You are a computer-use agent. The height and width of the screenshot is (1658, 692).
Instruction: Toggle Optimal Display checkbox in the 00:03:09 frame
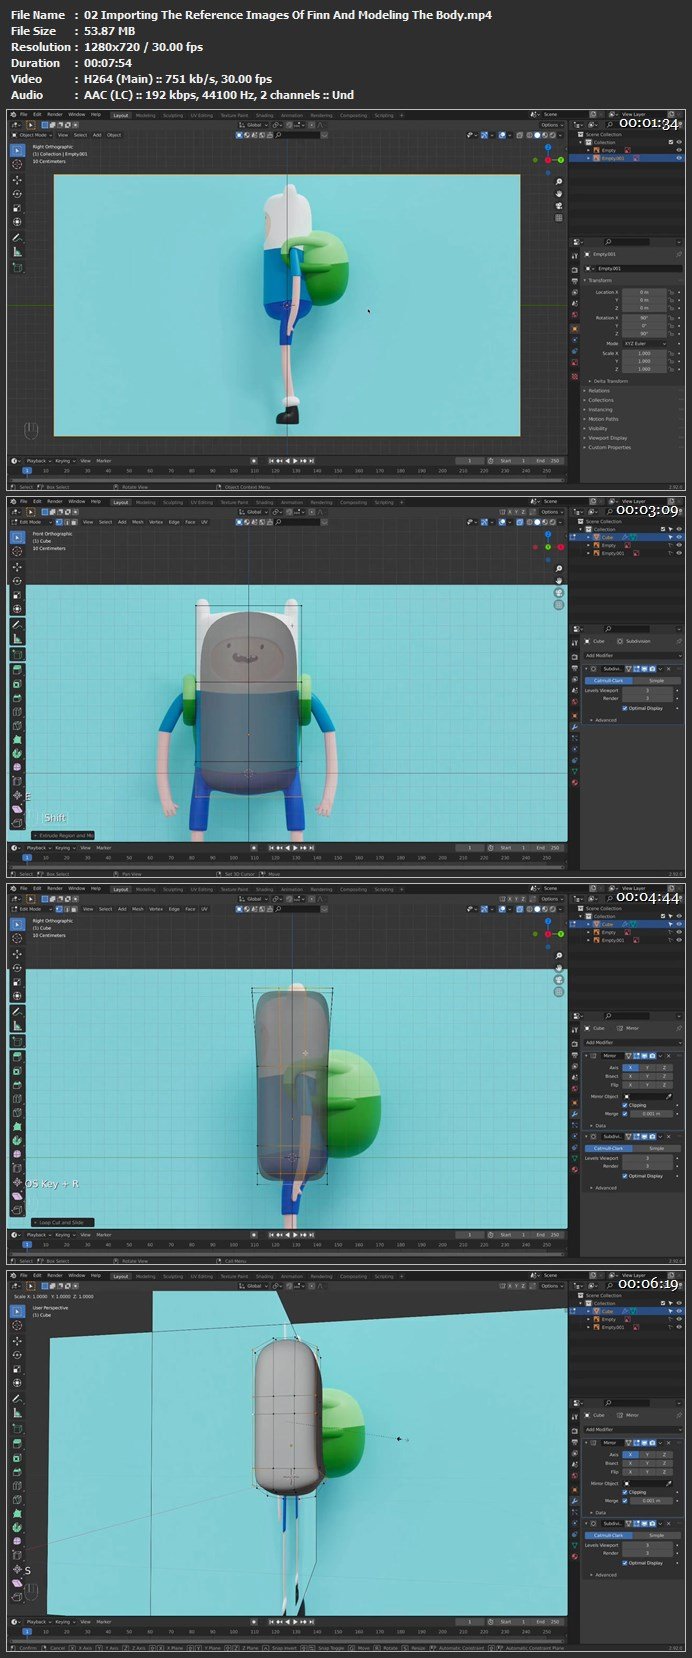coord(625,708)
